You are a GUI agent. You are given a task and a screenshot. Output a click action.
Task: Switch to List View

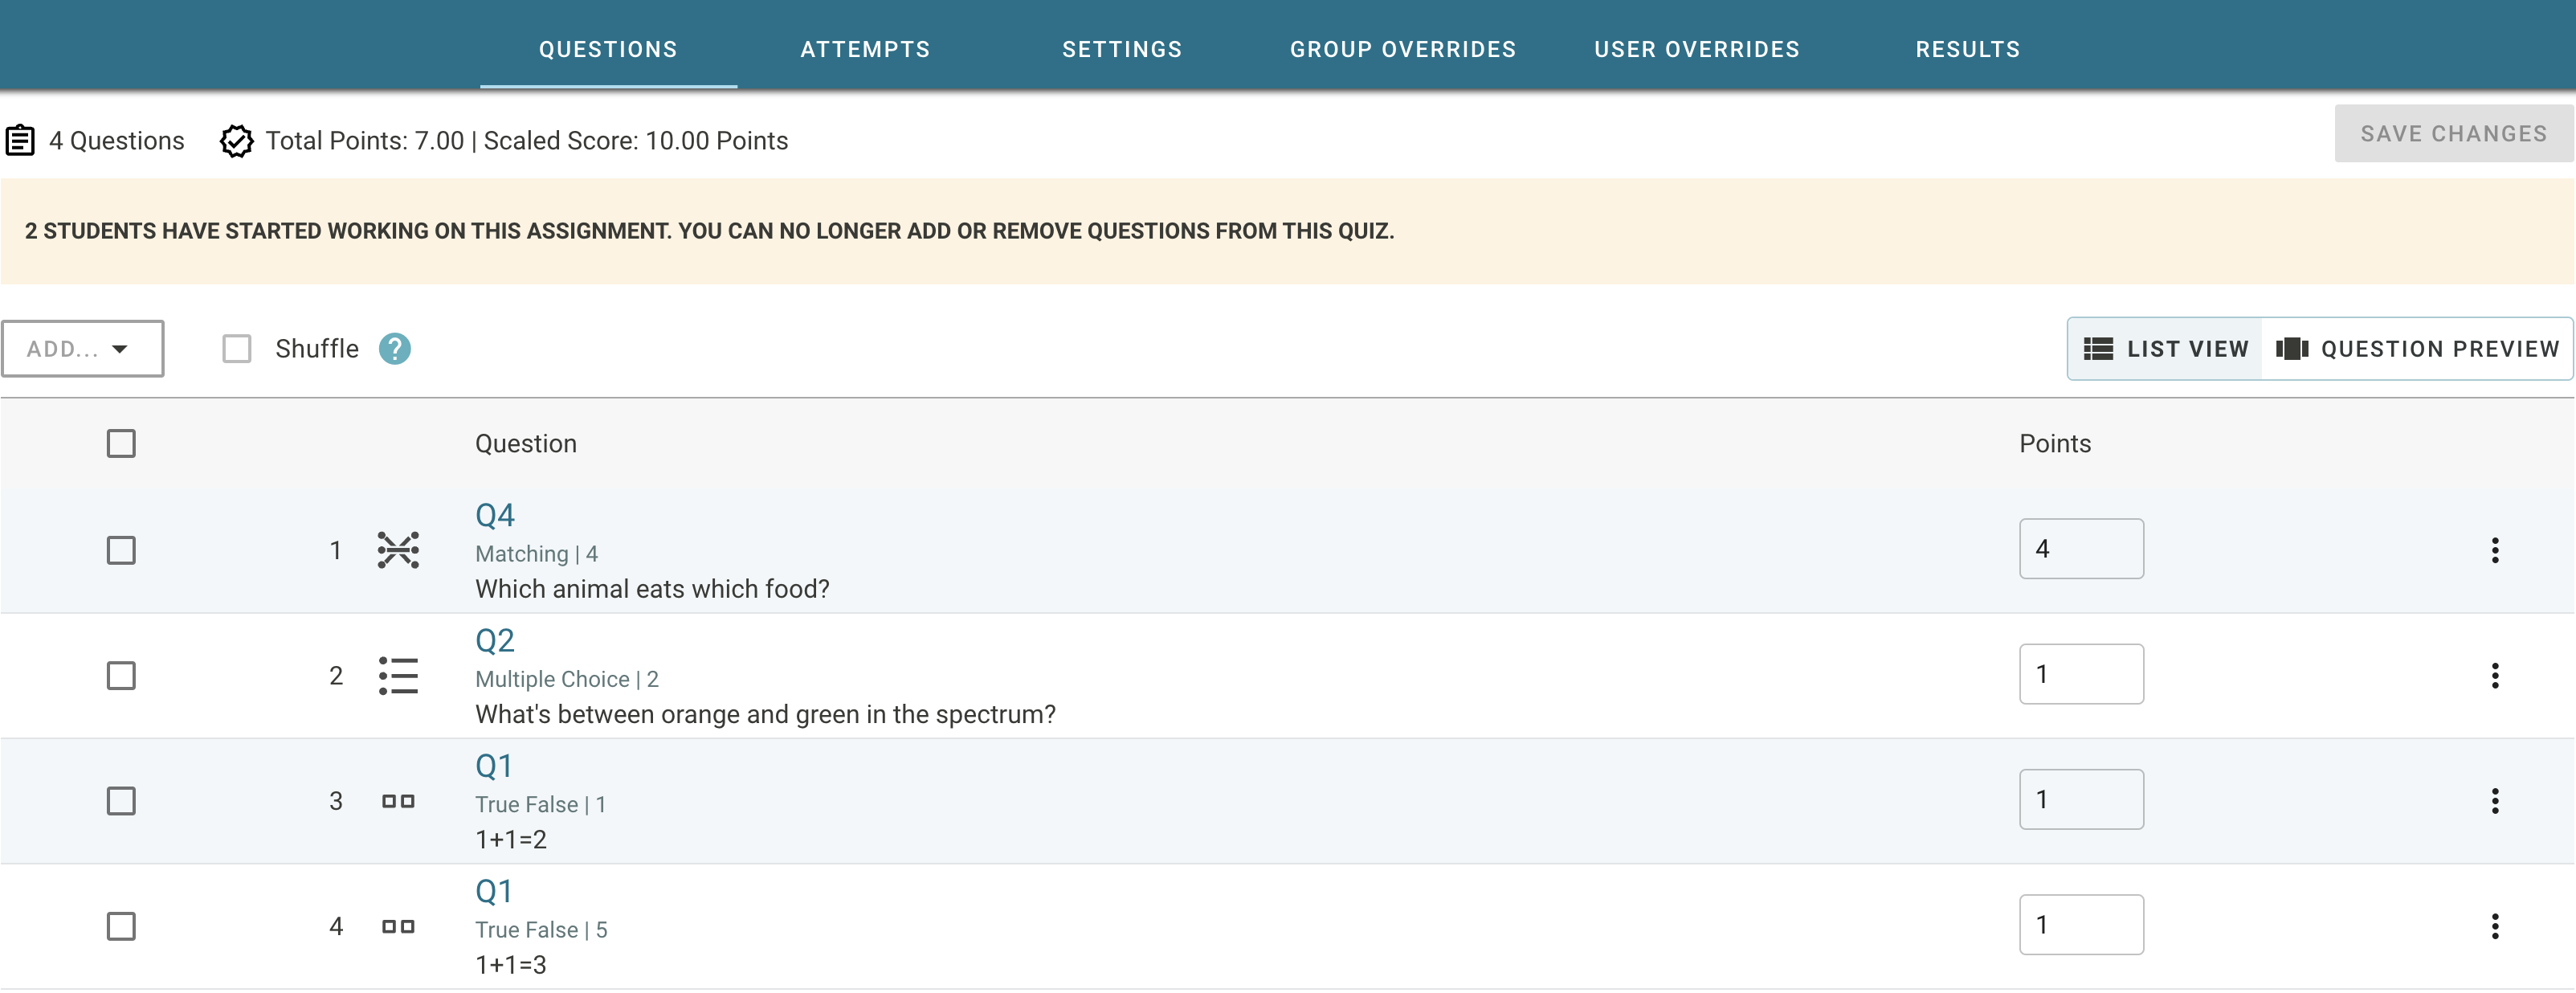pos(2166,349)
